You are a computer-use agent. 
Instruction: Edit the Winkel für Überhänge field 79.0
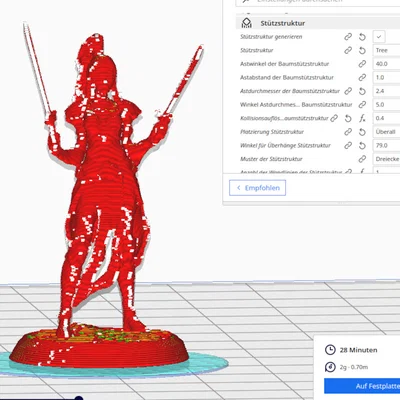point(387,145)
